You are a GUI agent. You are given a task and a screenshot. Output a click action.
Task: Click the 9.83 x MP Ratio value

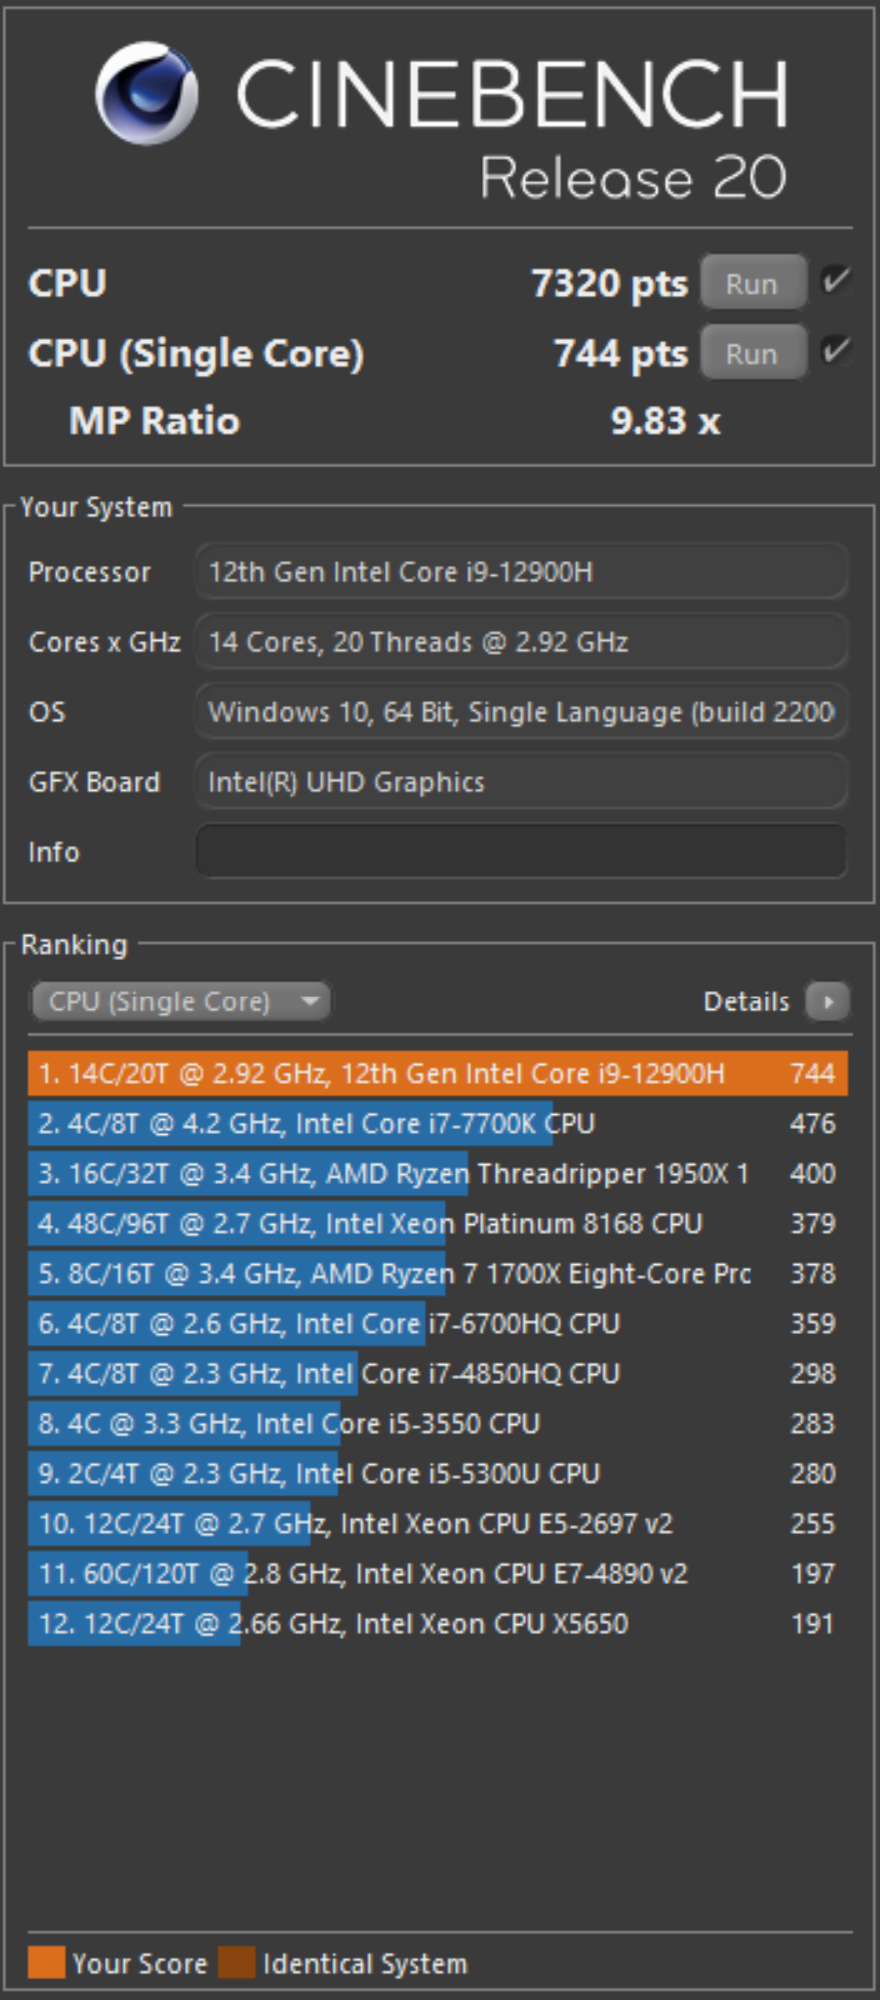[666, 421]
